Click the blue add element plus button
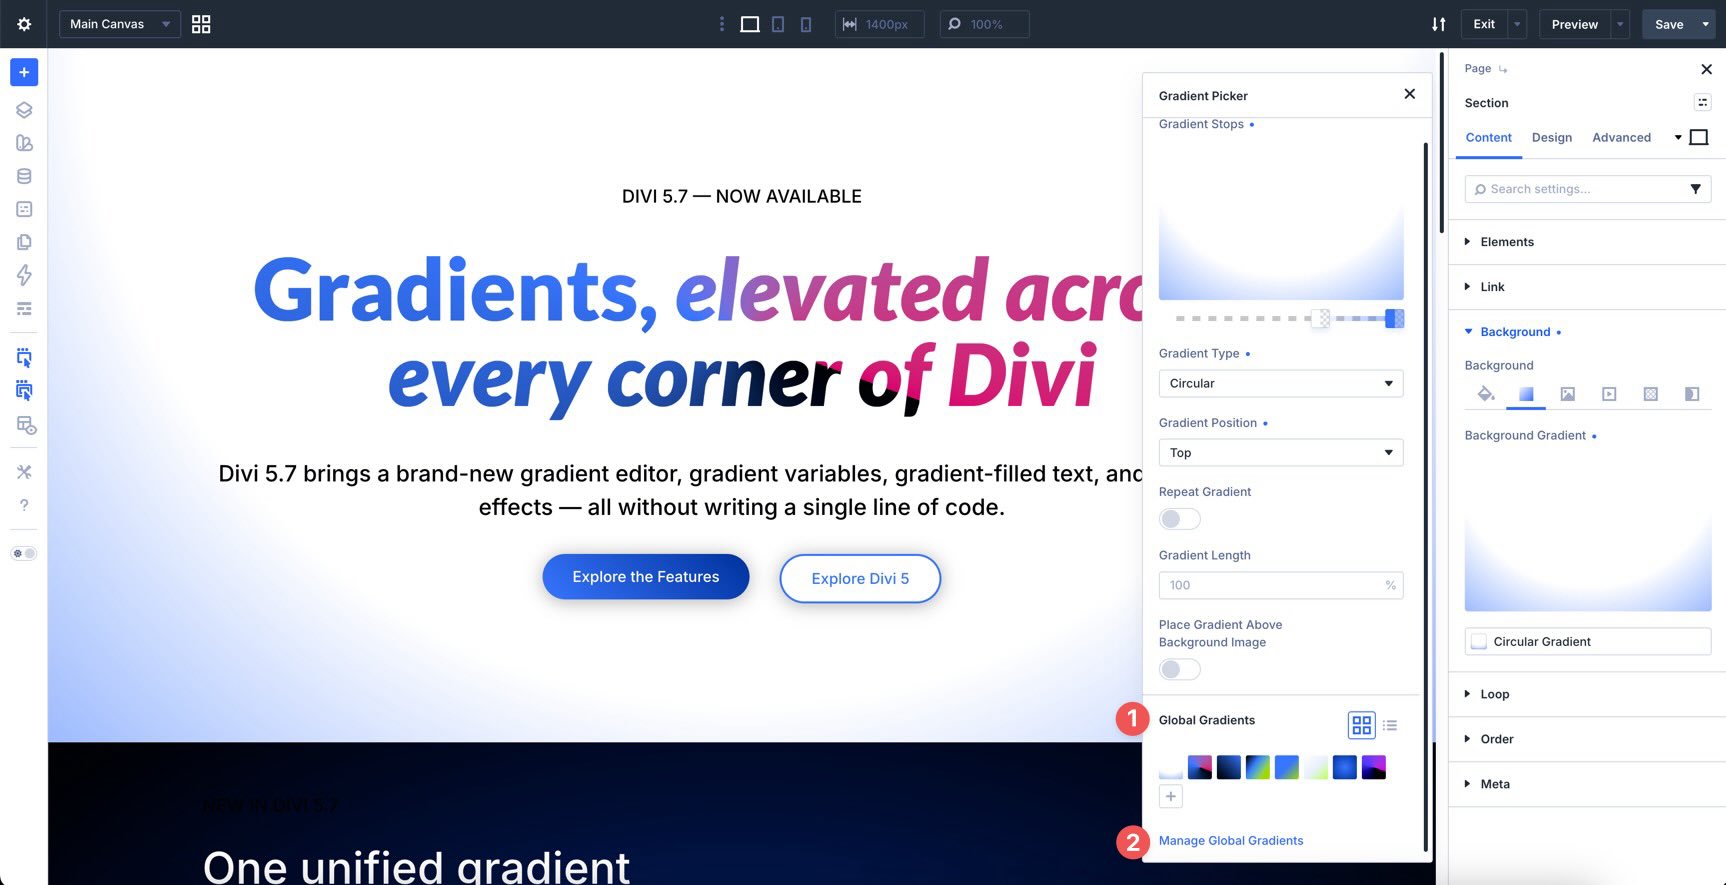 [24, 72]
